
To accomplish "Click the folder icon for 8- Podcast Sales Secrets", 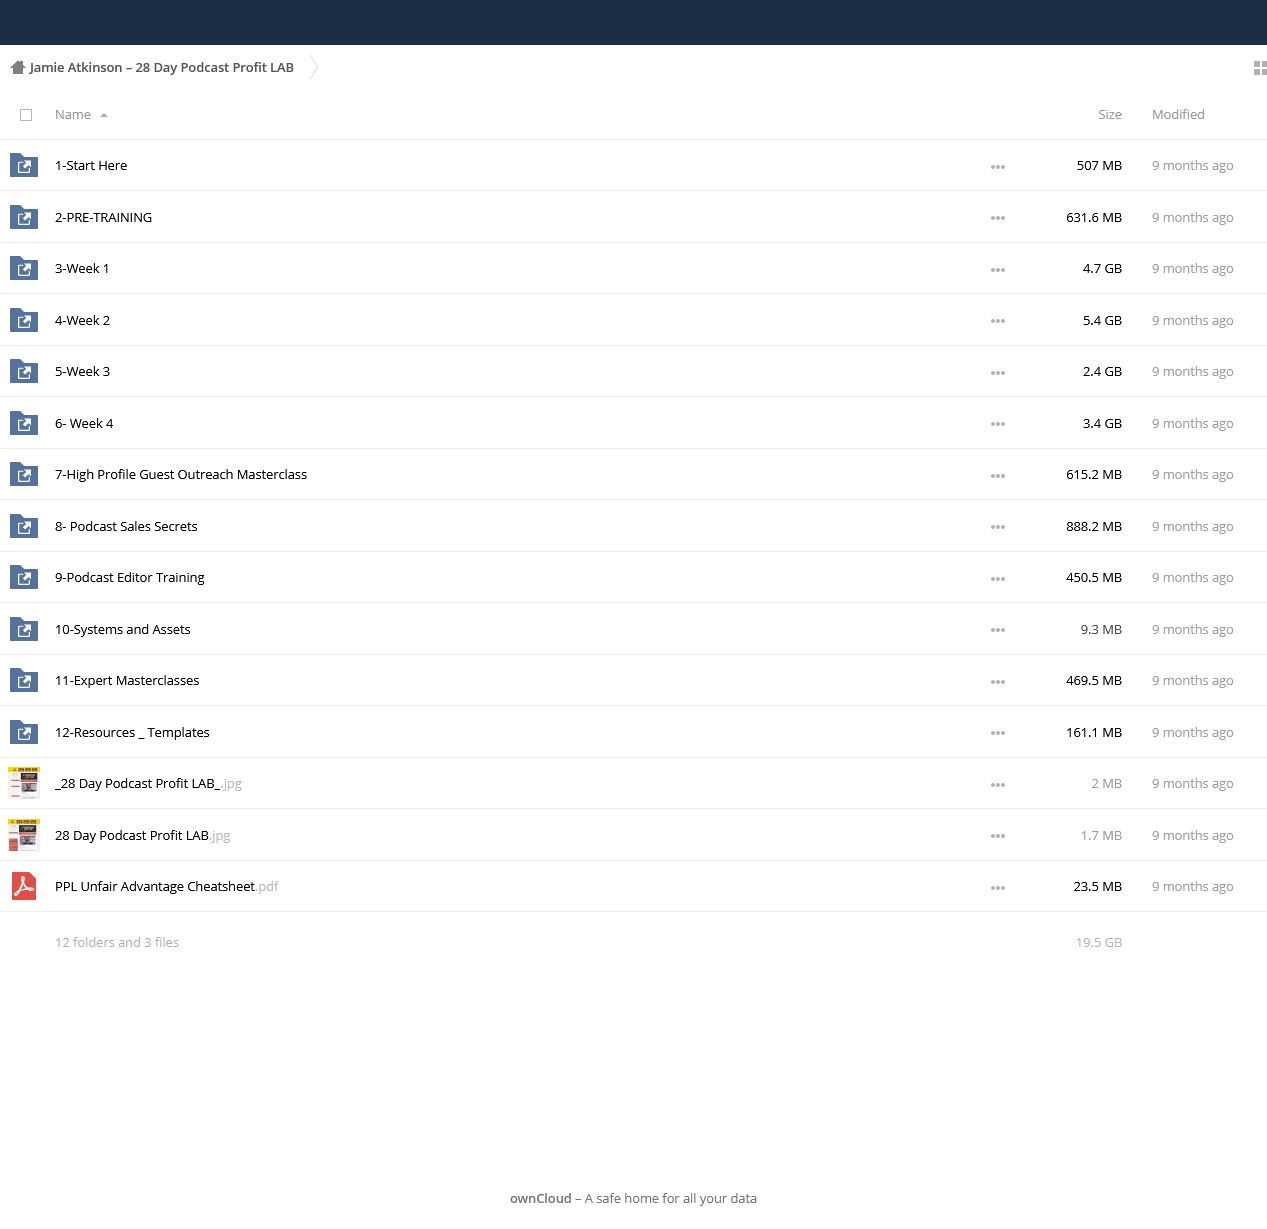I will tap(24, 526).
